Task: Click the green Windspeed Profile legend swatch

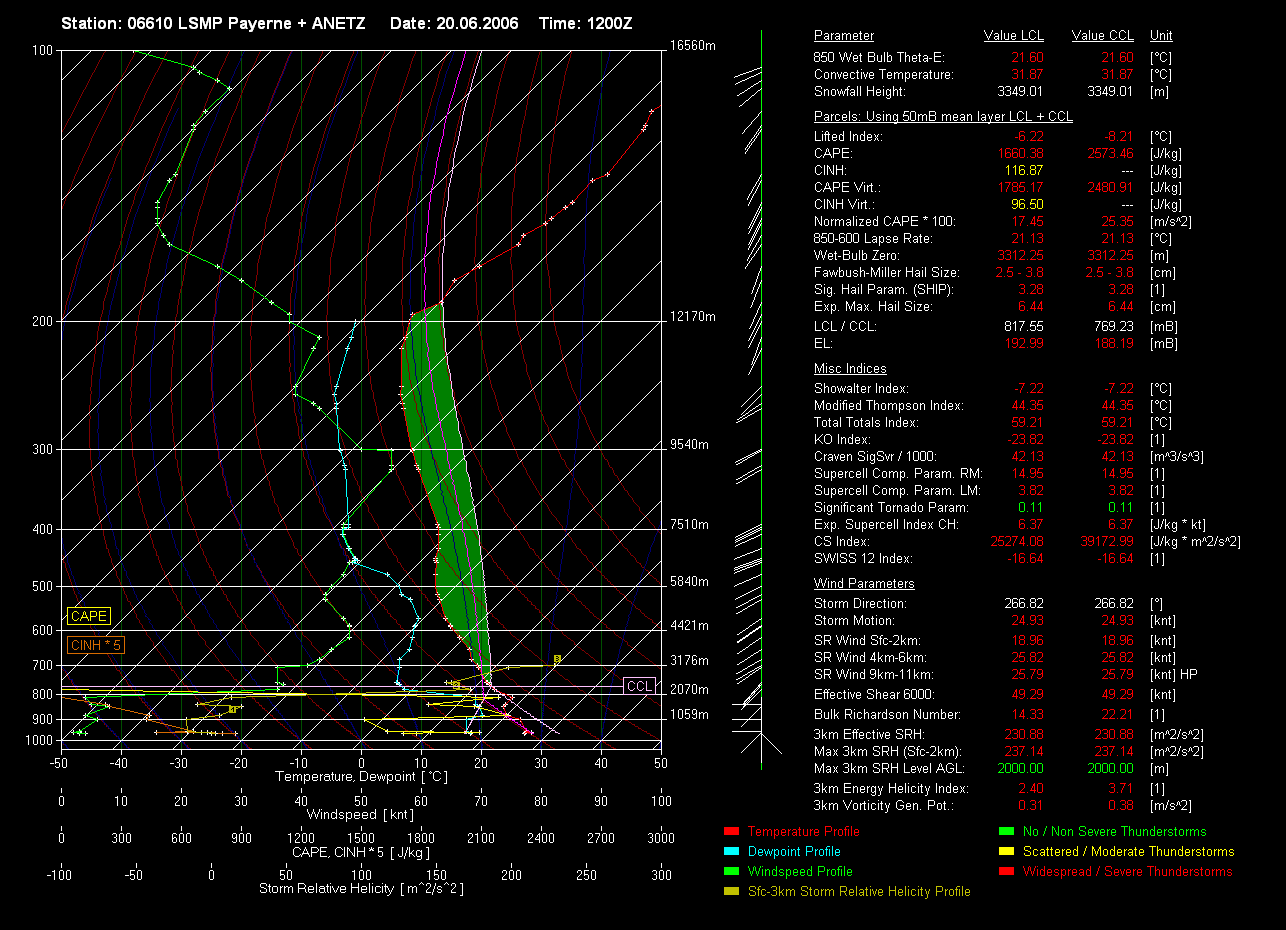Action: [x=730, y=871]
